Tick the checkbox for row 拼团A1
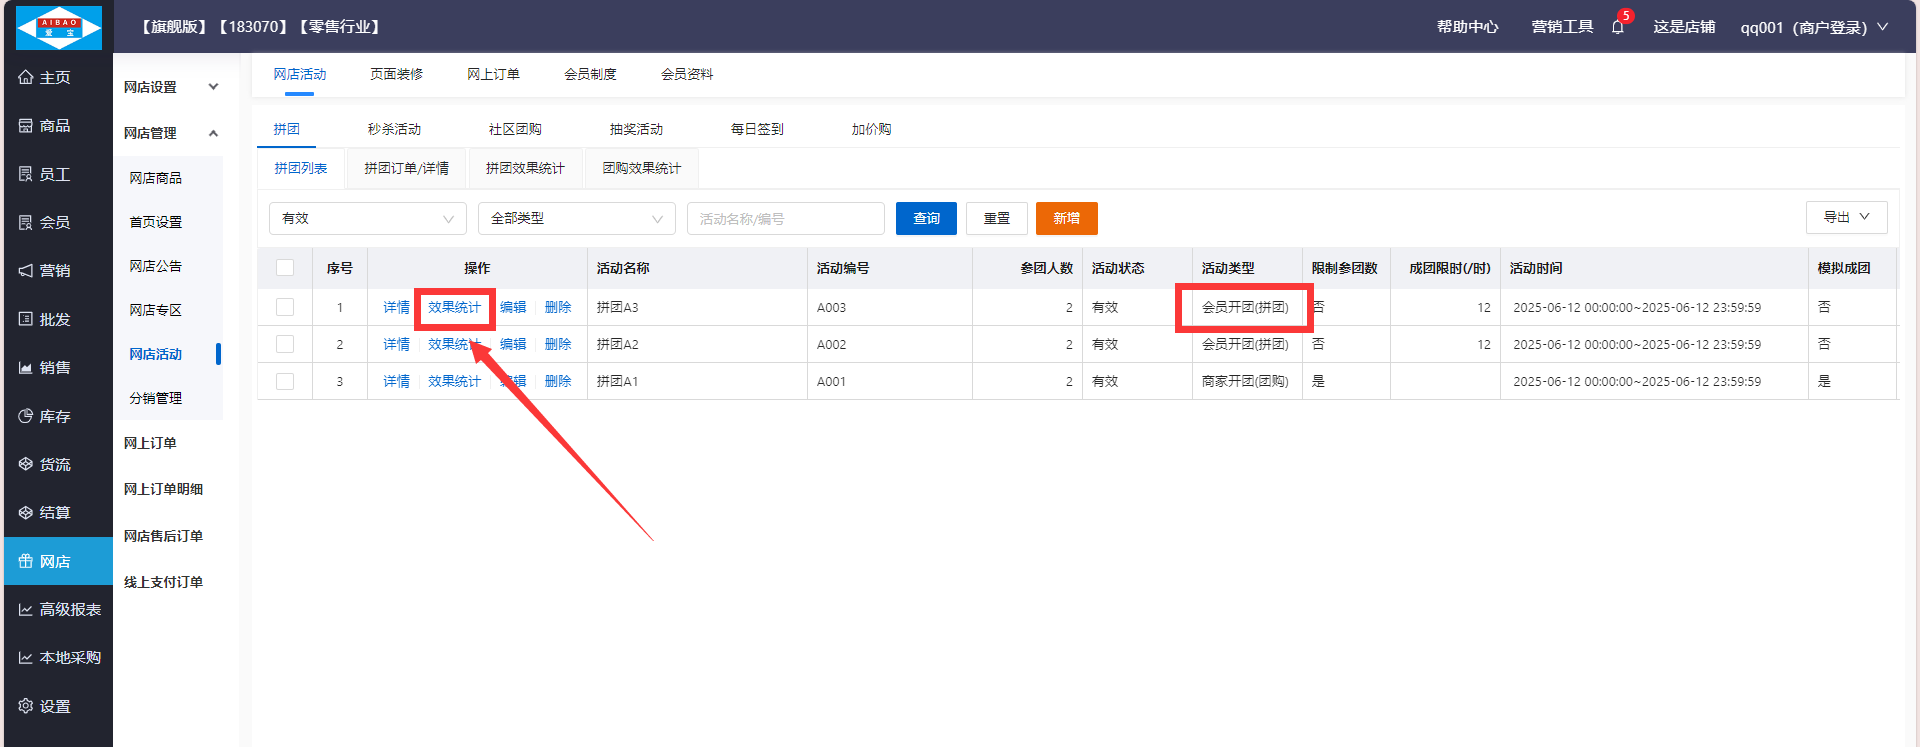This screenshot has height=747, width=1920. click(x=285, y=381)
